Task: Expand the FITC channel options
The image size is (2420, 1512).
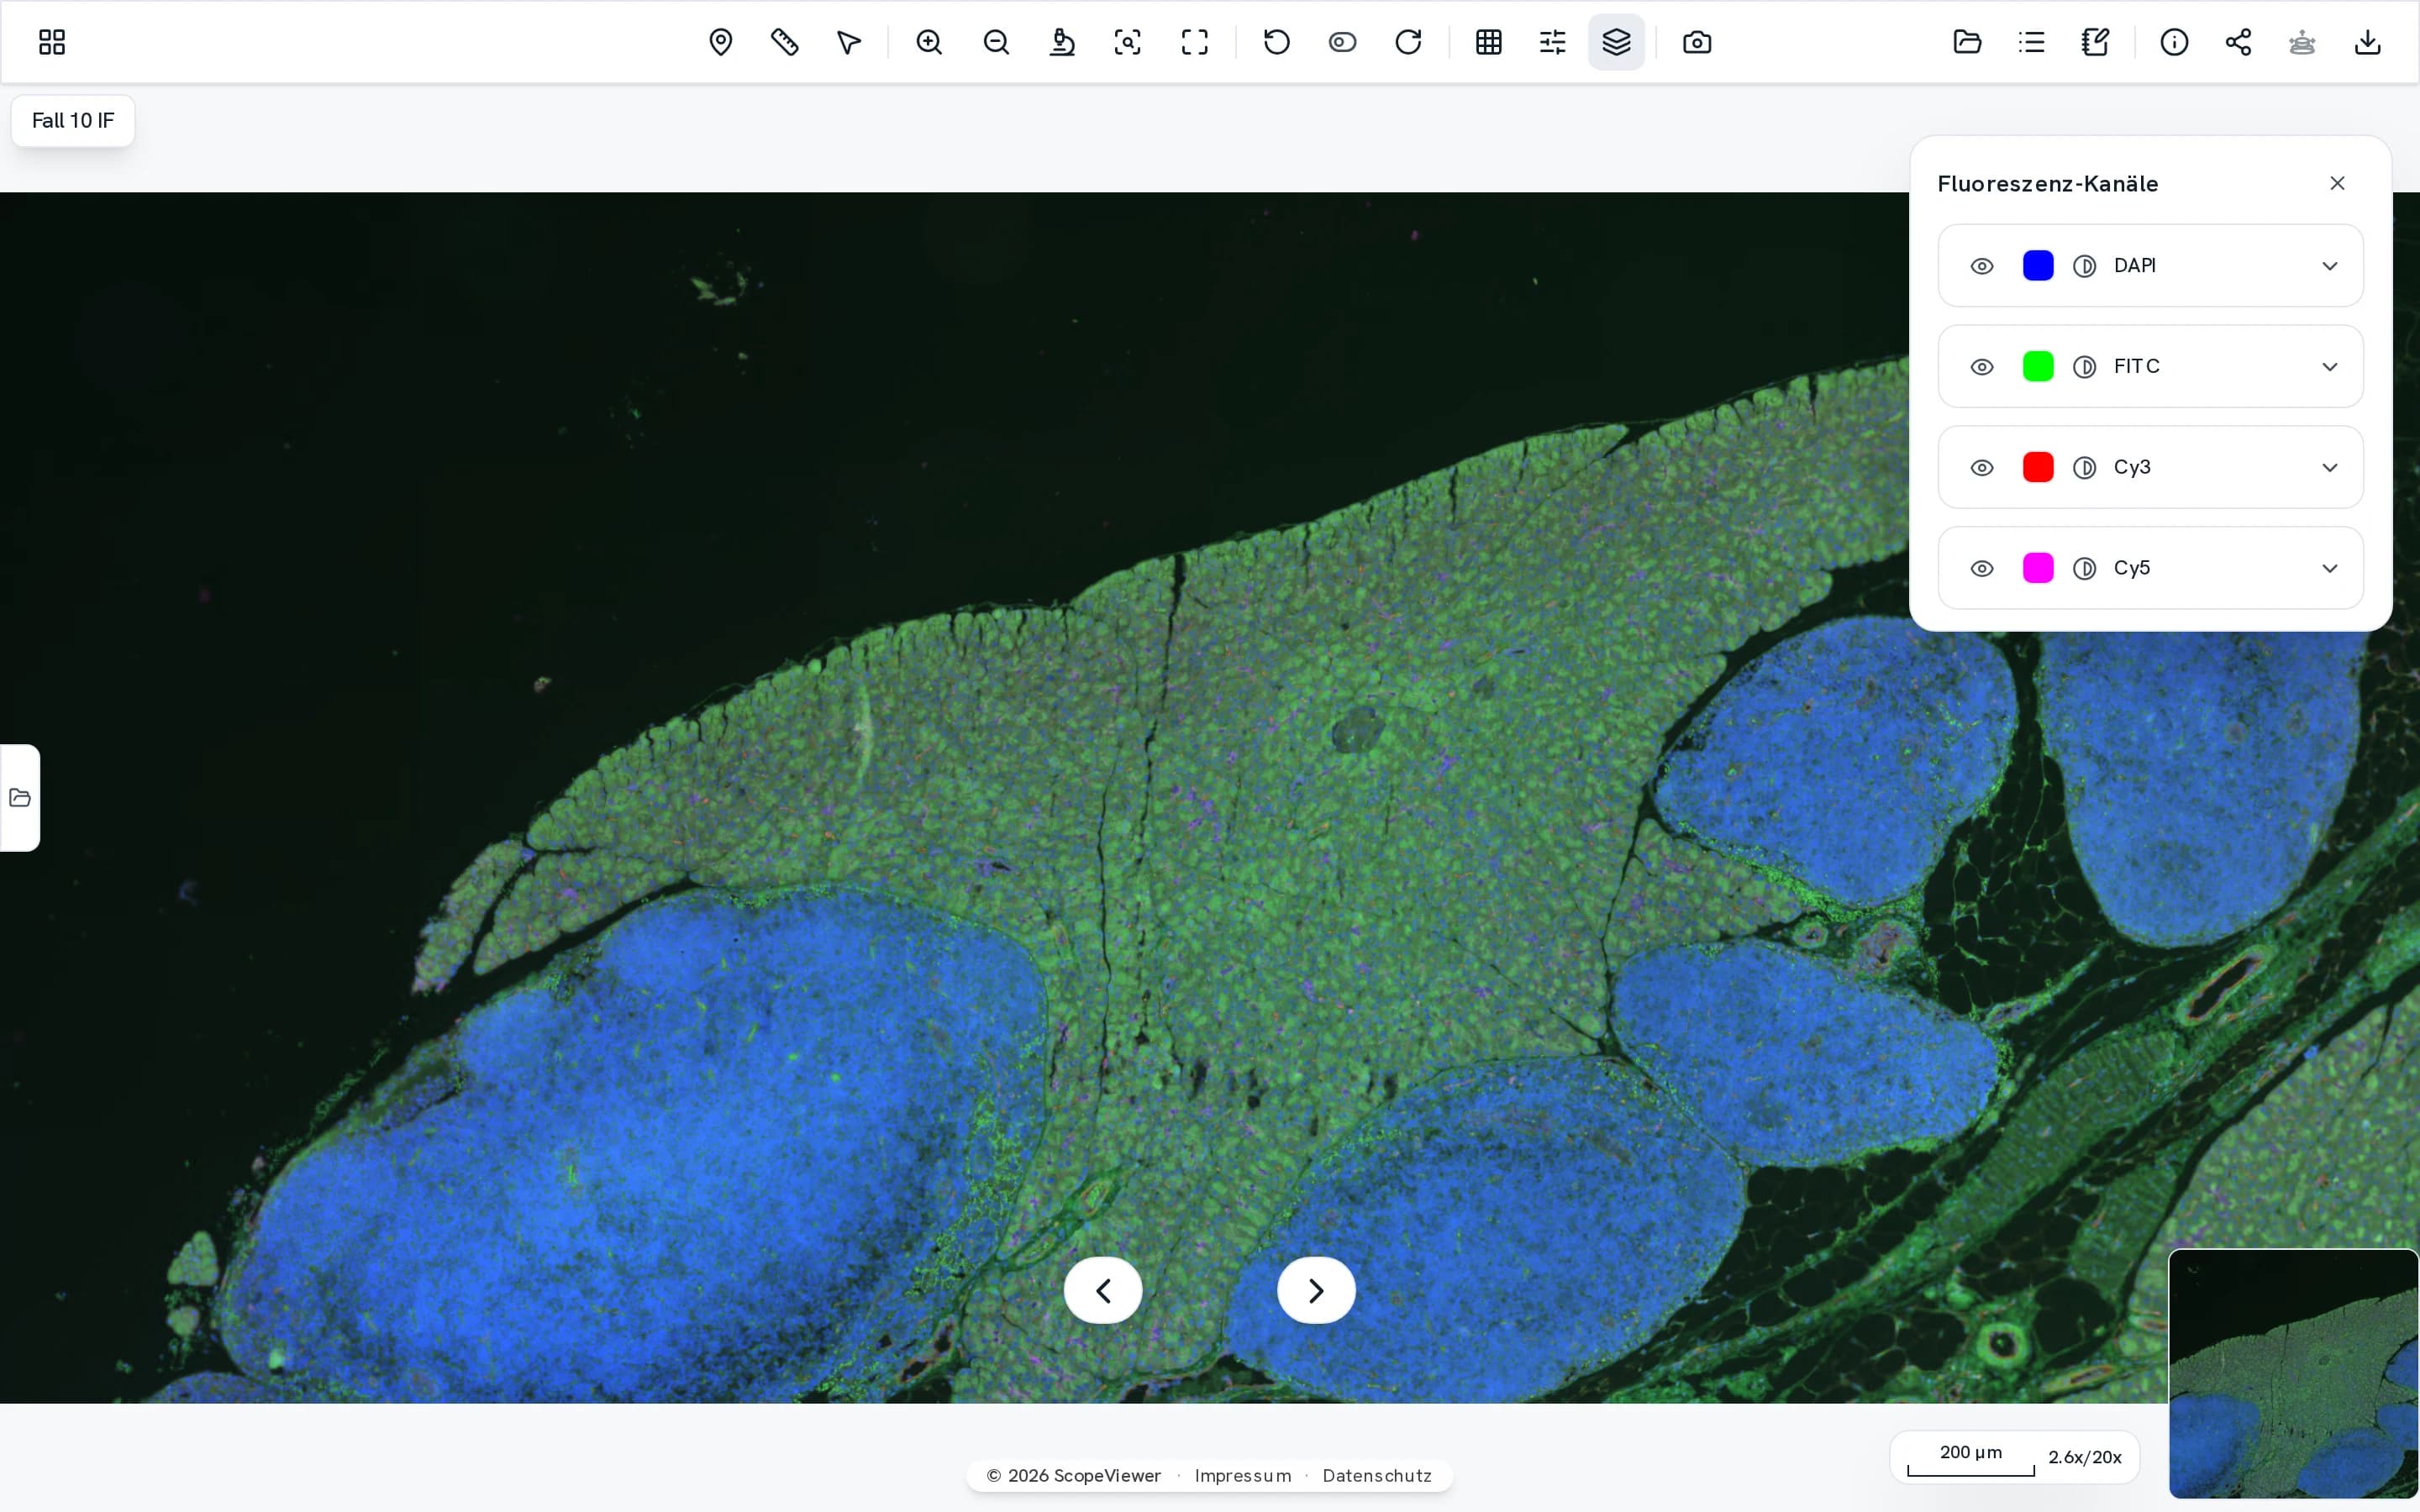Action: pyautogui.click(x=2330, y=367)
